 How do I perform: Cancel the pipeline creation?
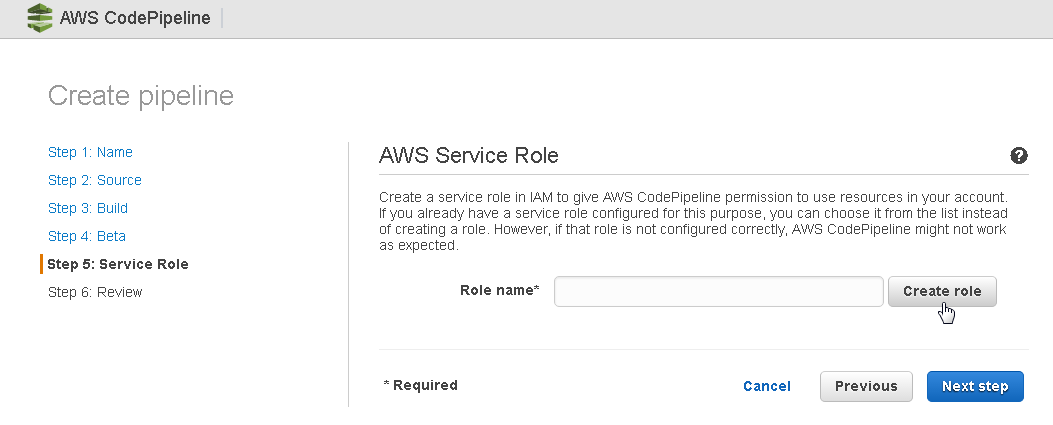point(766,386)
